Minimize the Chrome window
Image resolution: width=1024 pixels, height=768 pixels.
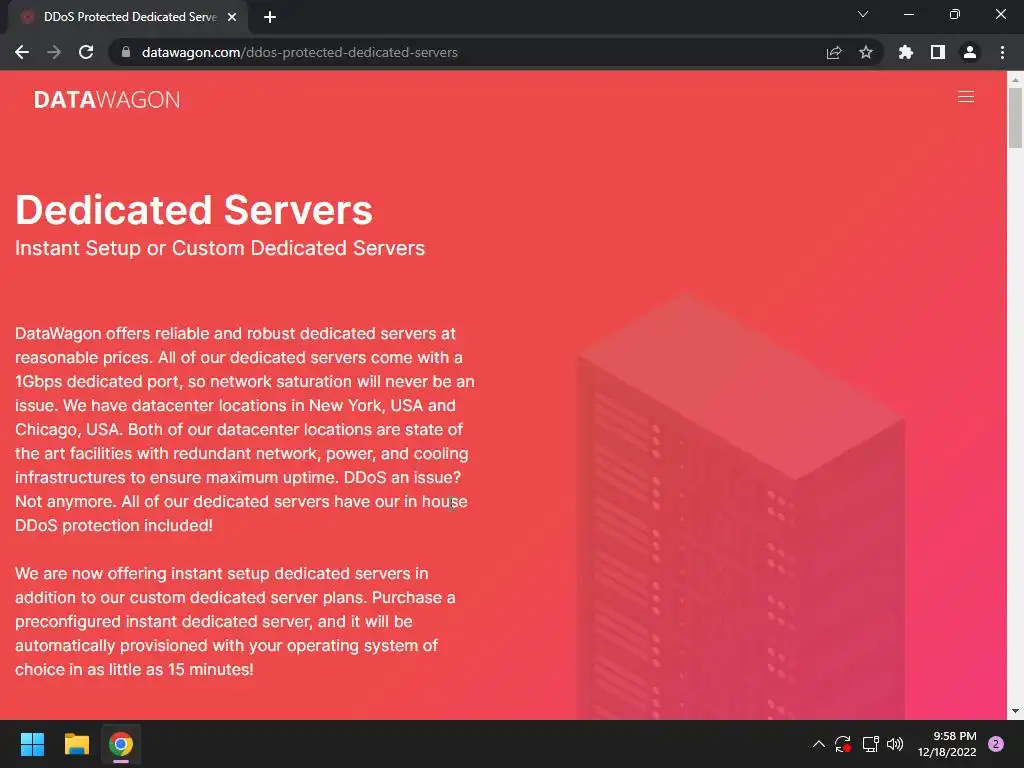click(908, 14)
